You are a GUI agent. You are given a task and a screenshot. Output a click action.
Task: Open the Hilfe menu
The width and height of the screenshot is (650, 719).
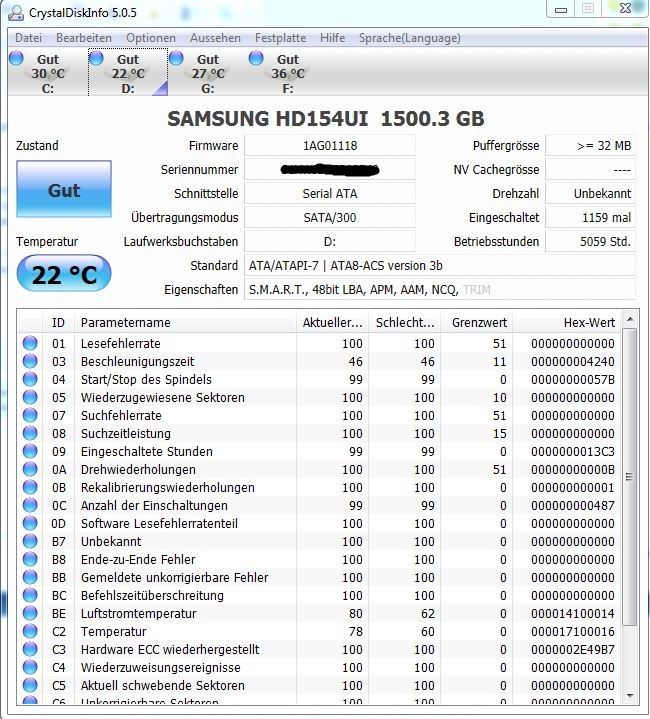333,38
